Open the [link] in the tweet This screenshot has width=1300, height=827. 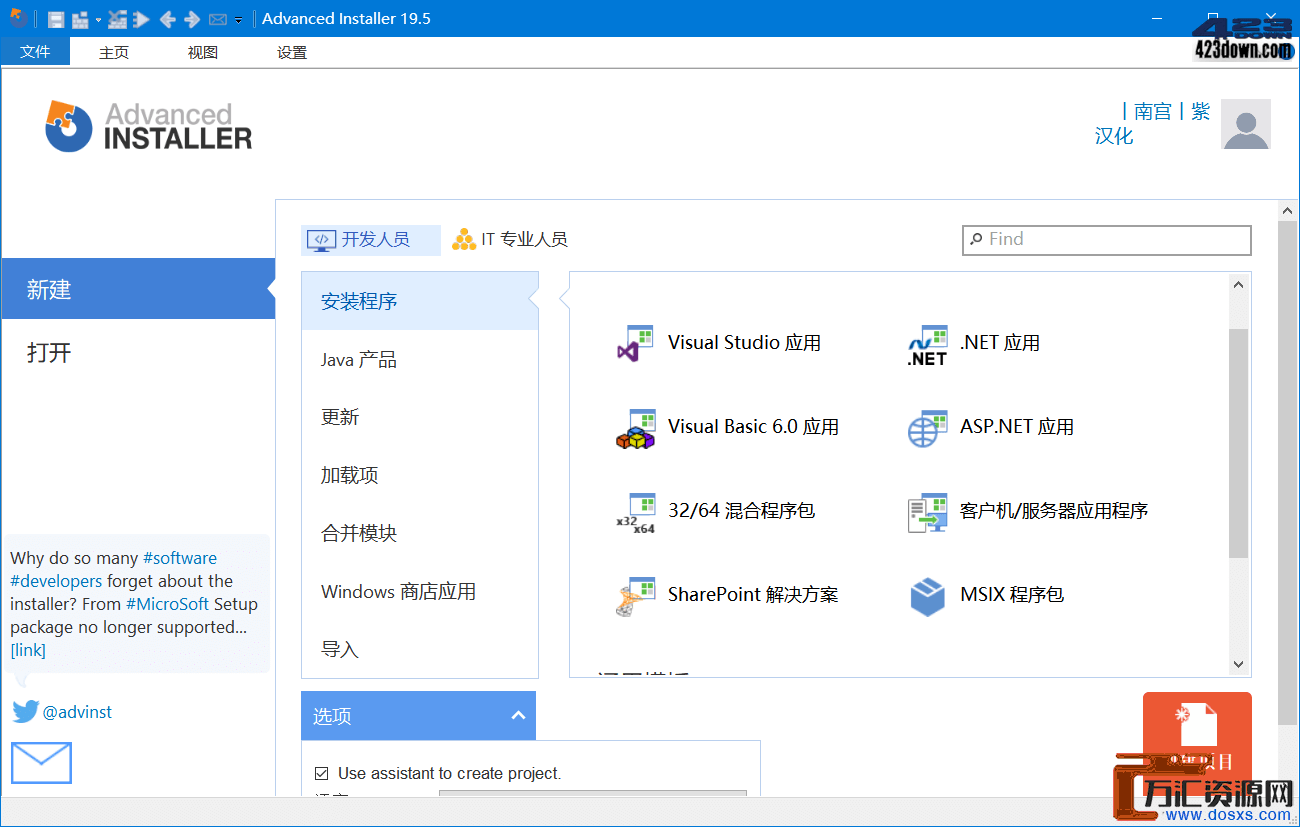point(28,650)
